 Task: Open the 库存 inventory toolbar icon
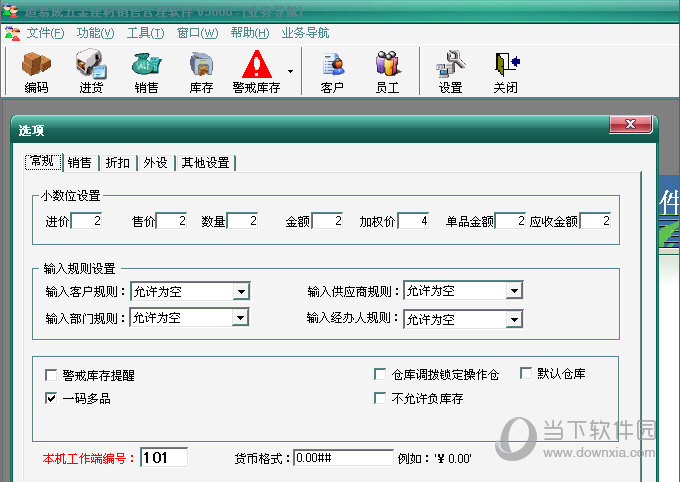point(201,72)
